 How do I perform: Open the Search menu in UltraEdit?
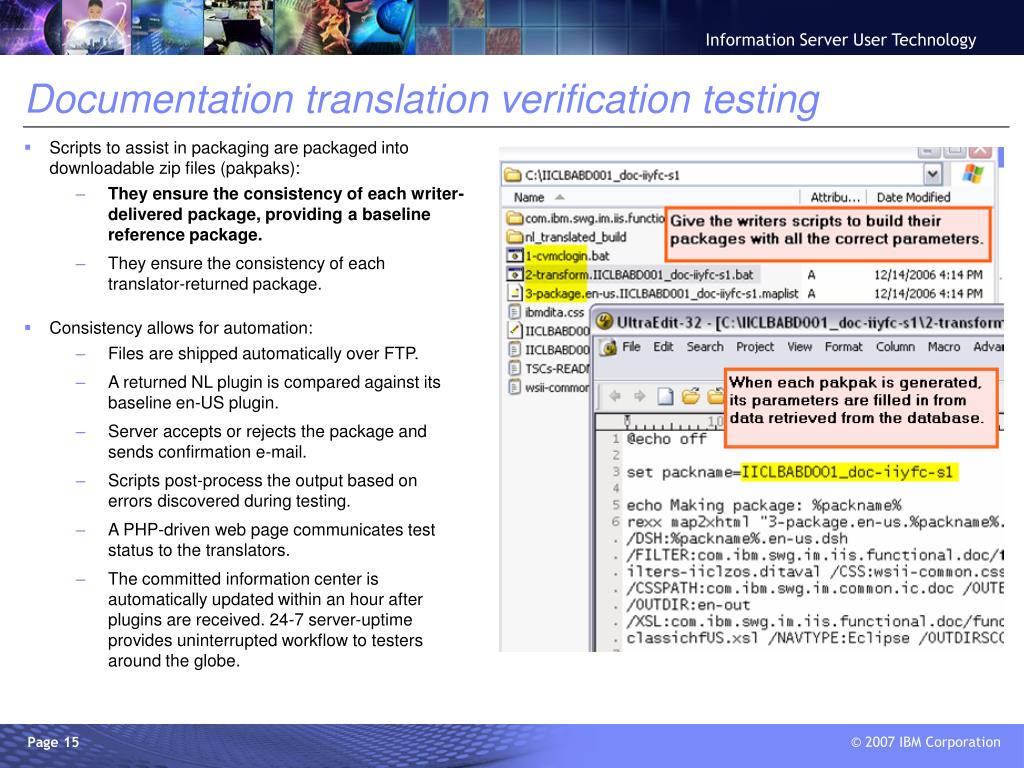[x=705, y=347]
